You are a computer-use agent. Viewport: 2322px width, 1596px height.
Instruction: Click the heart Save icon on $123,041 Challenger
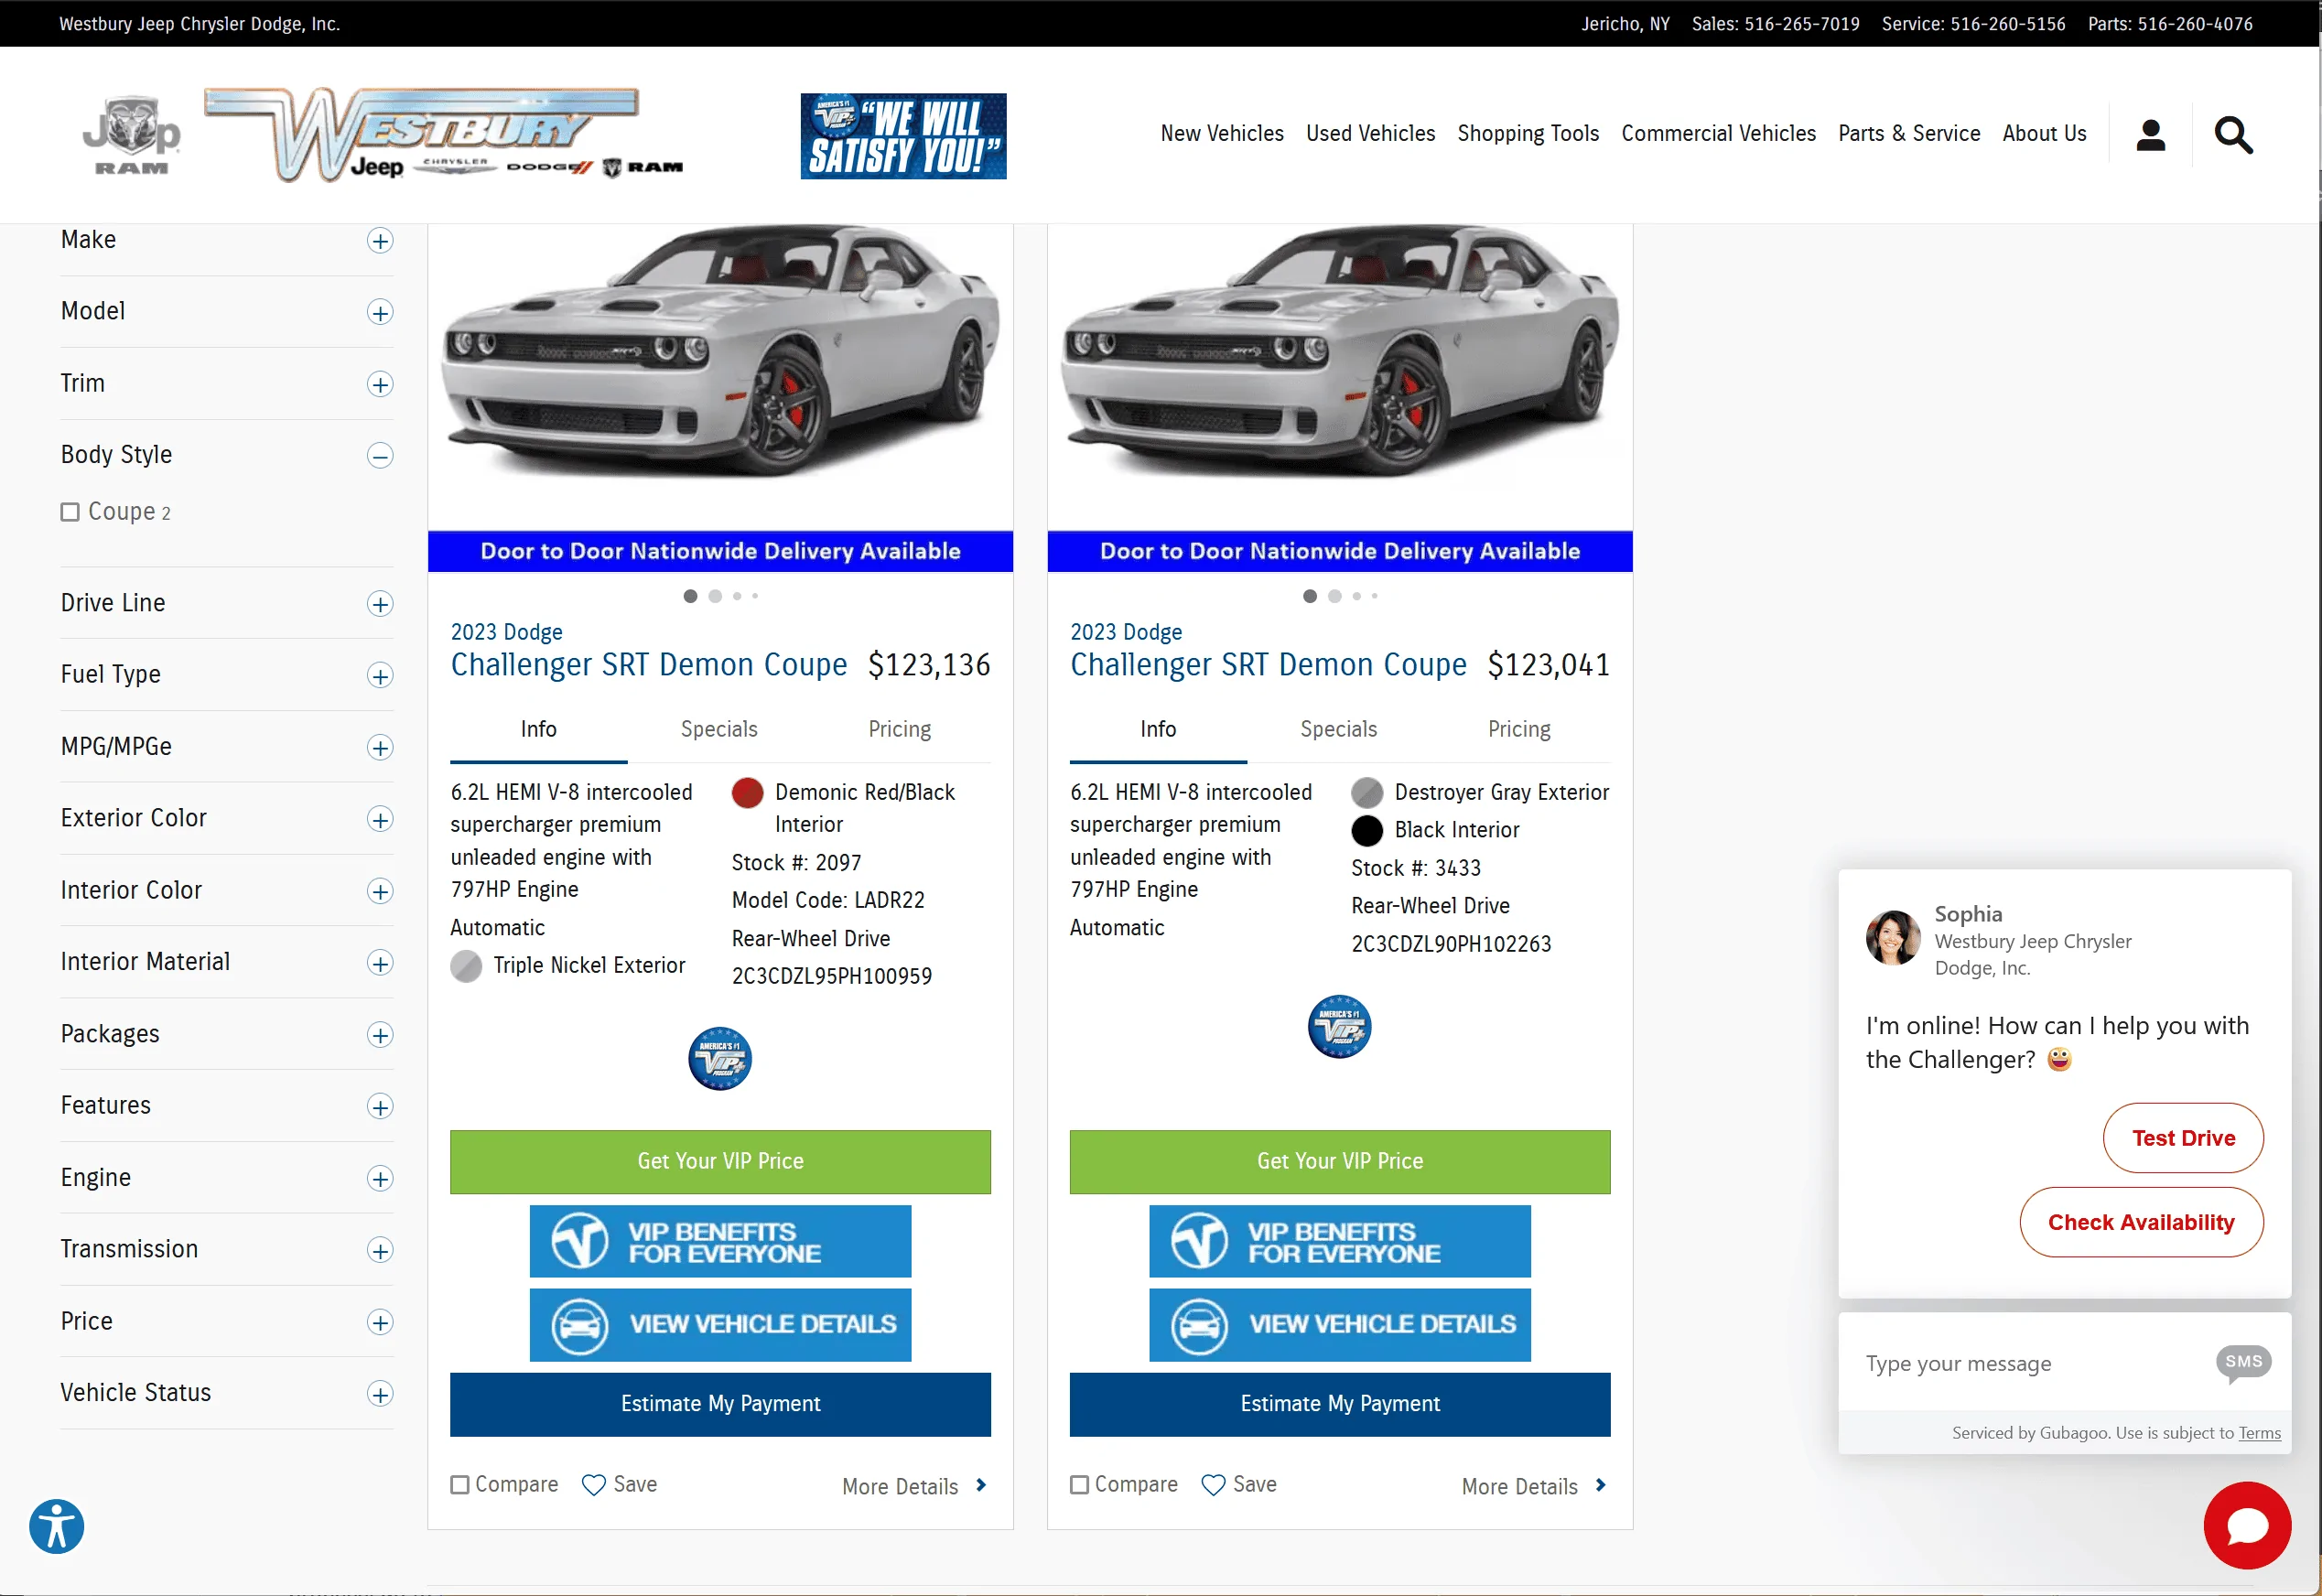coord(1213,1485)
